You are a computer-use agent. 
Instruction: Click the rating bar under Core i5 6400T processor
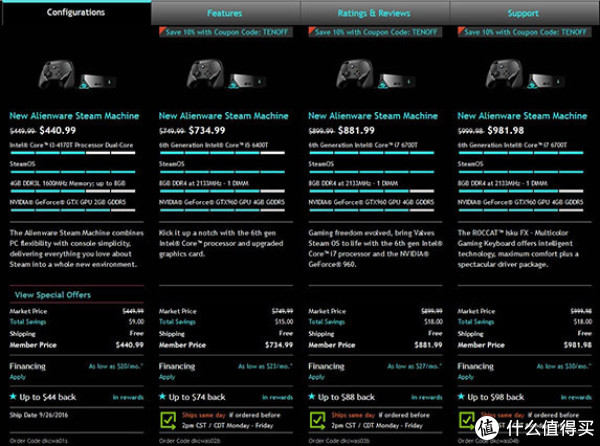[x=222, y=153]
